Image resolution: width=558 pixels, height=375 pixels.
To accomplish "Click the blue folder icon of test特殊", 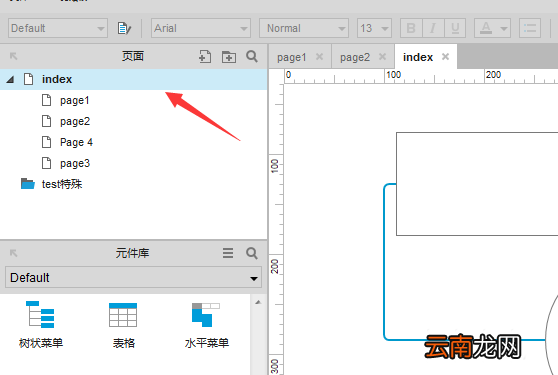I will tap(27, 184).
